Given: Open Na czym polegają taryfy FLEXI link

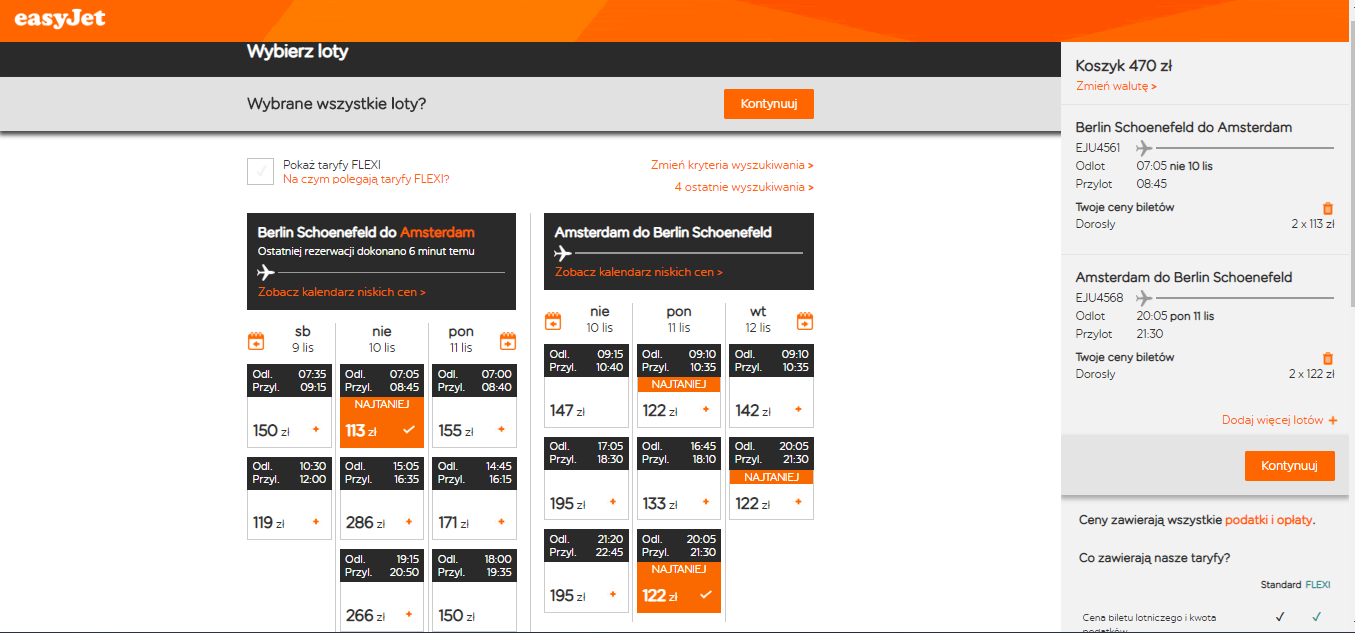Looking at the screenshot, I should click(366, 179).
